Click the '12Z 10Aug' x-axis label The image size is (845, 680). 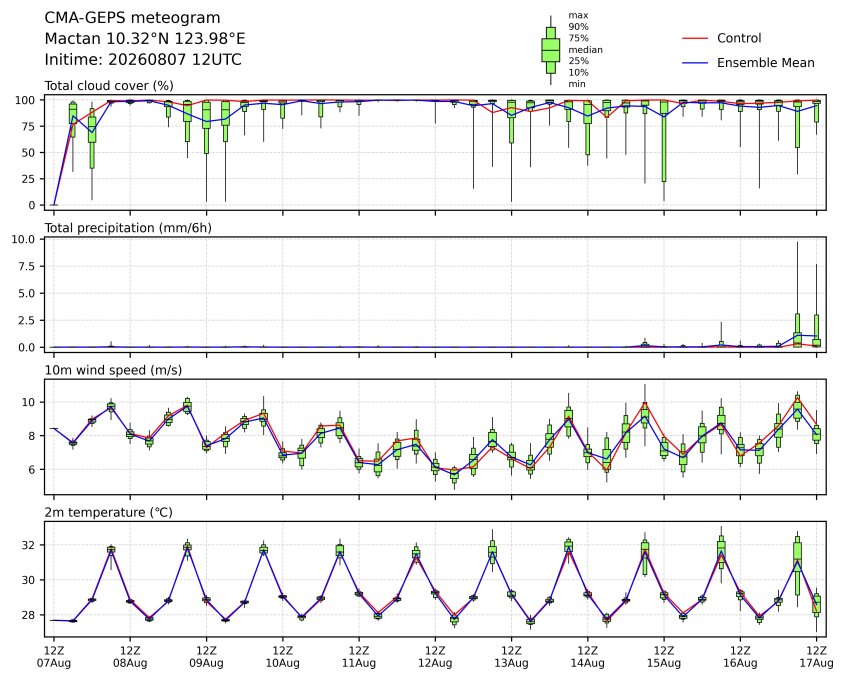coord(282,657)
